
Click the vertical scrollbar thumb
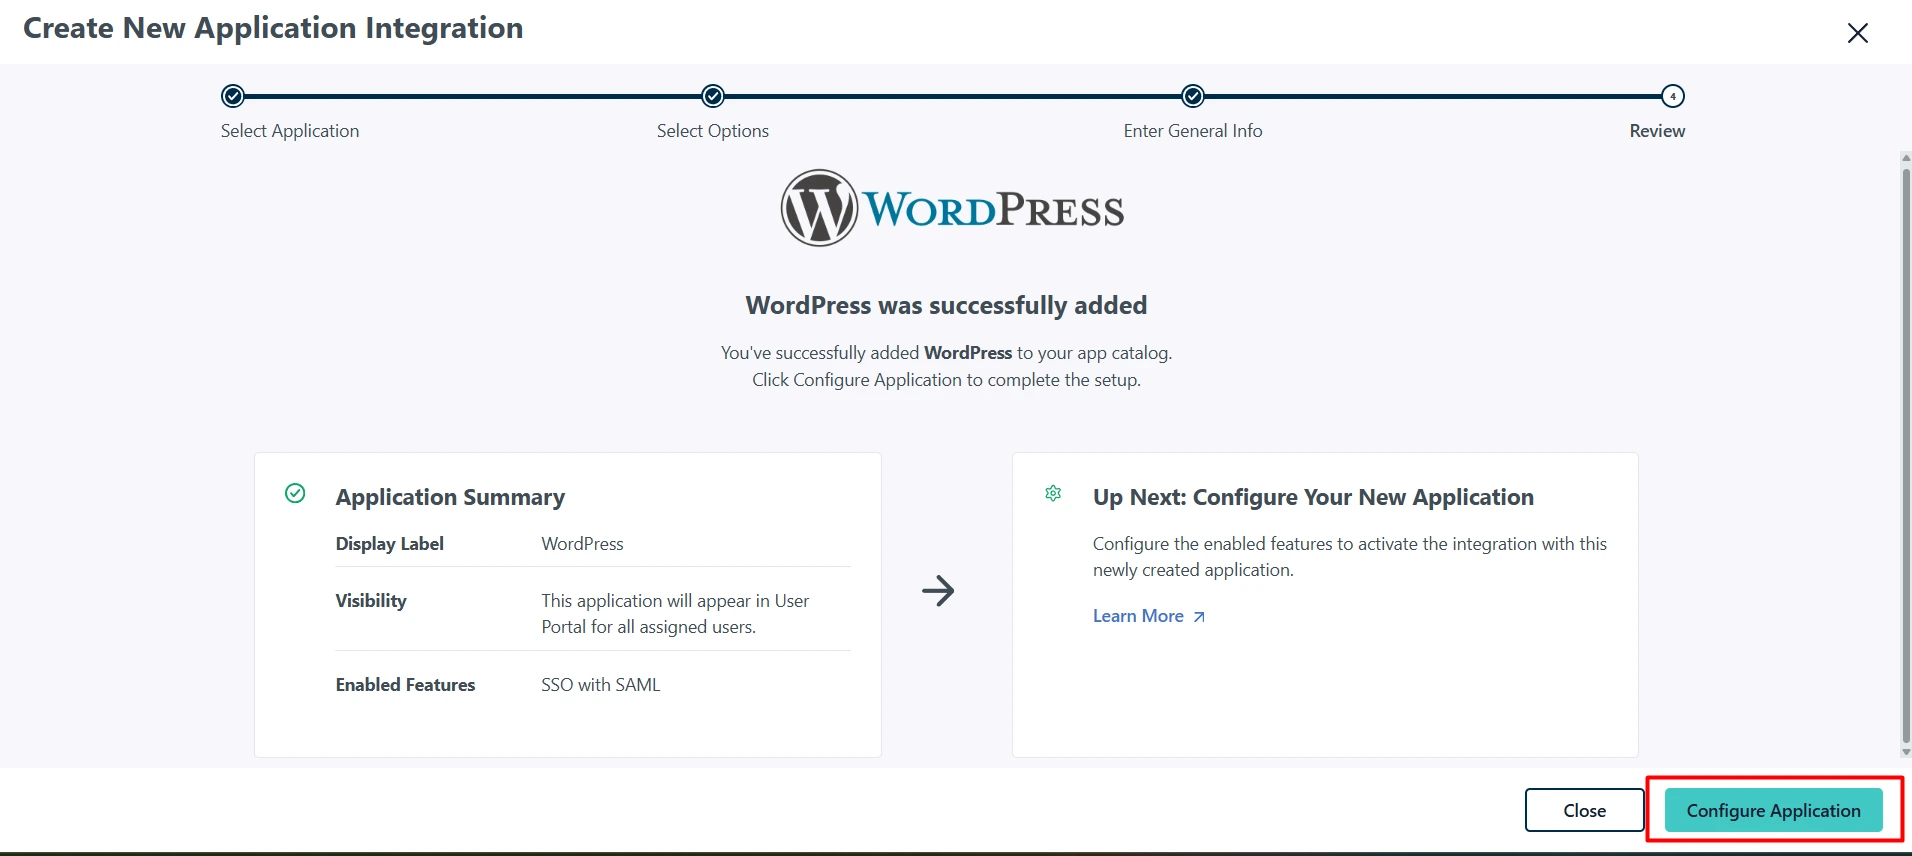1906,455
